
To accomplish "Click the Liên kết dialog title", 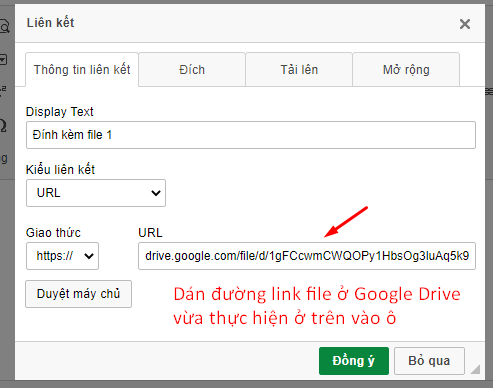I will point(50,23).
